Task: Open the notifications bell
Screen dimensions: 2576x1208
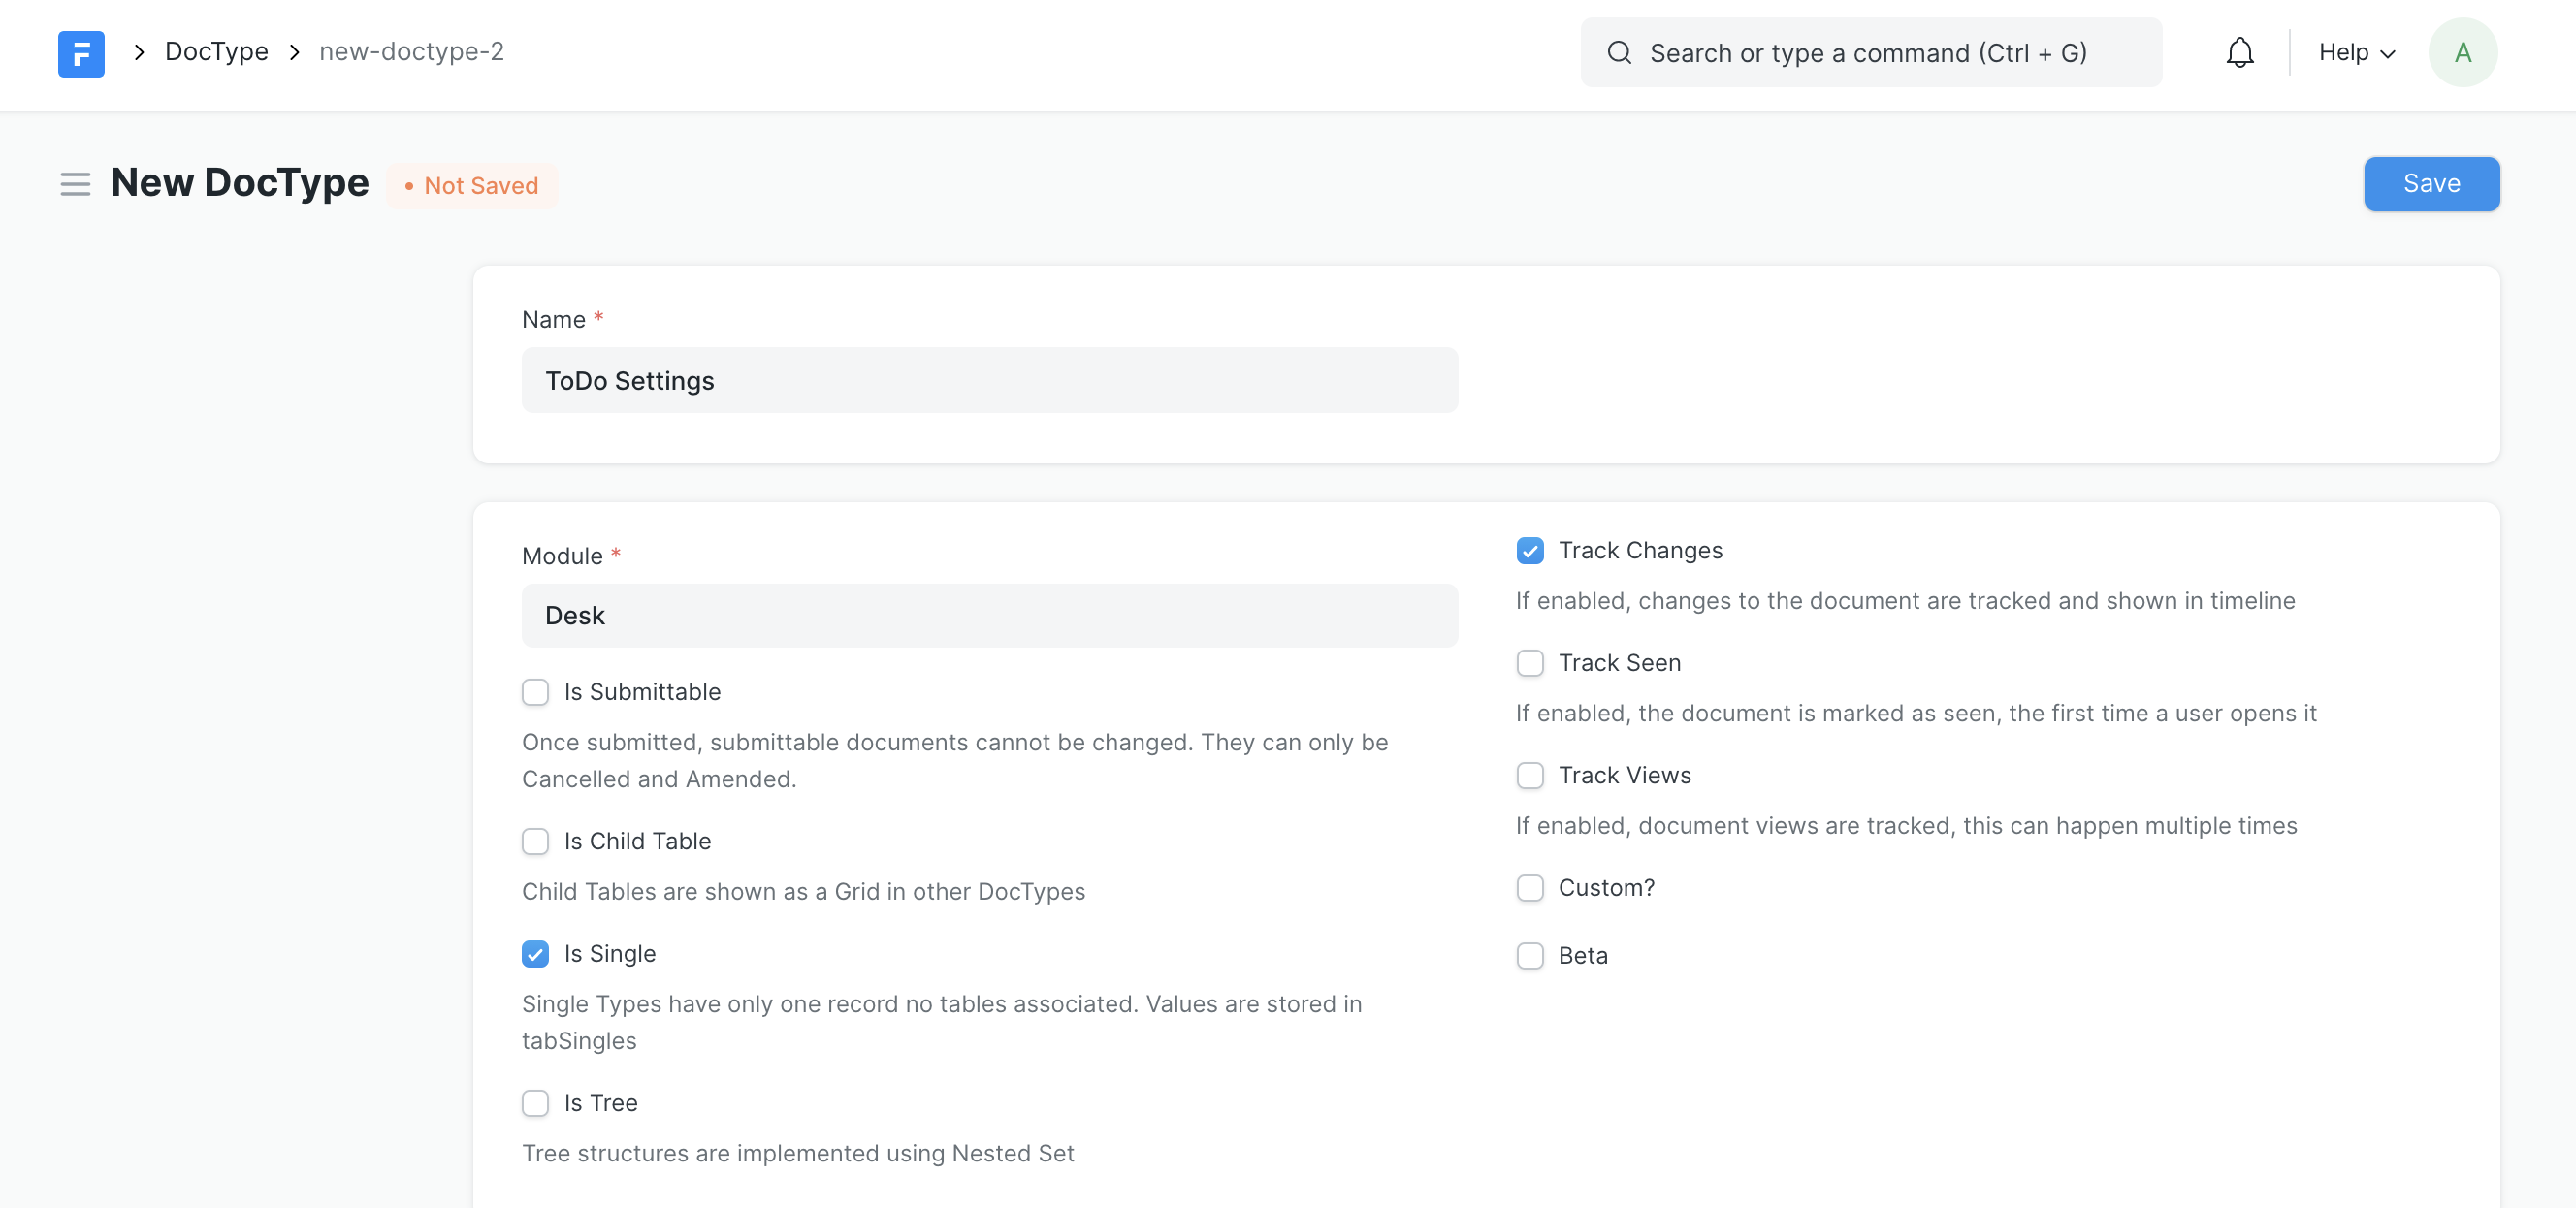Action: 2239,53
